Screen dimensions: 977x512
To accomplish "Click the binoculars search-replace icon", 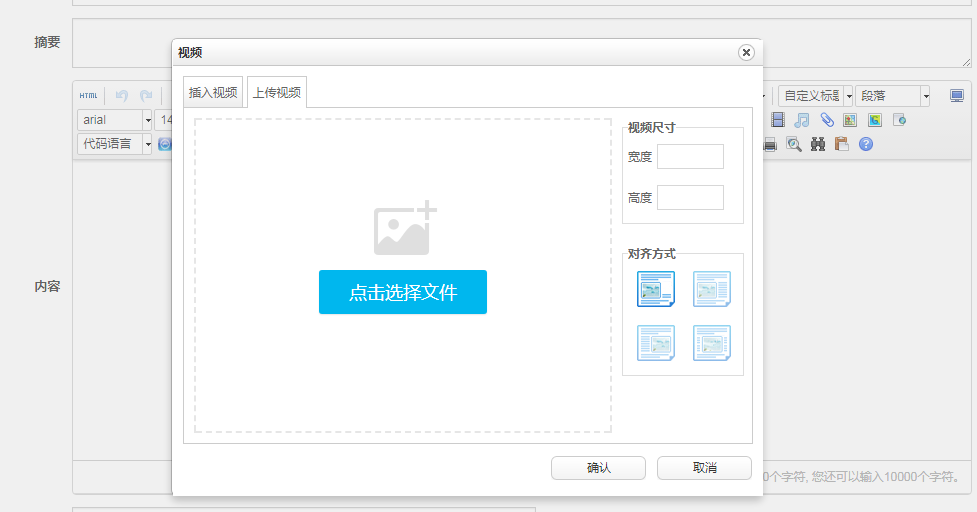I will [817, 145].
